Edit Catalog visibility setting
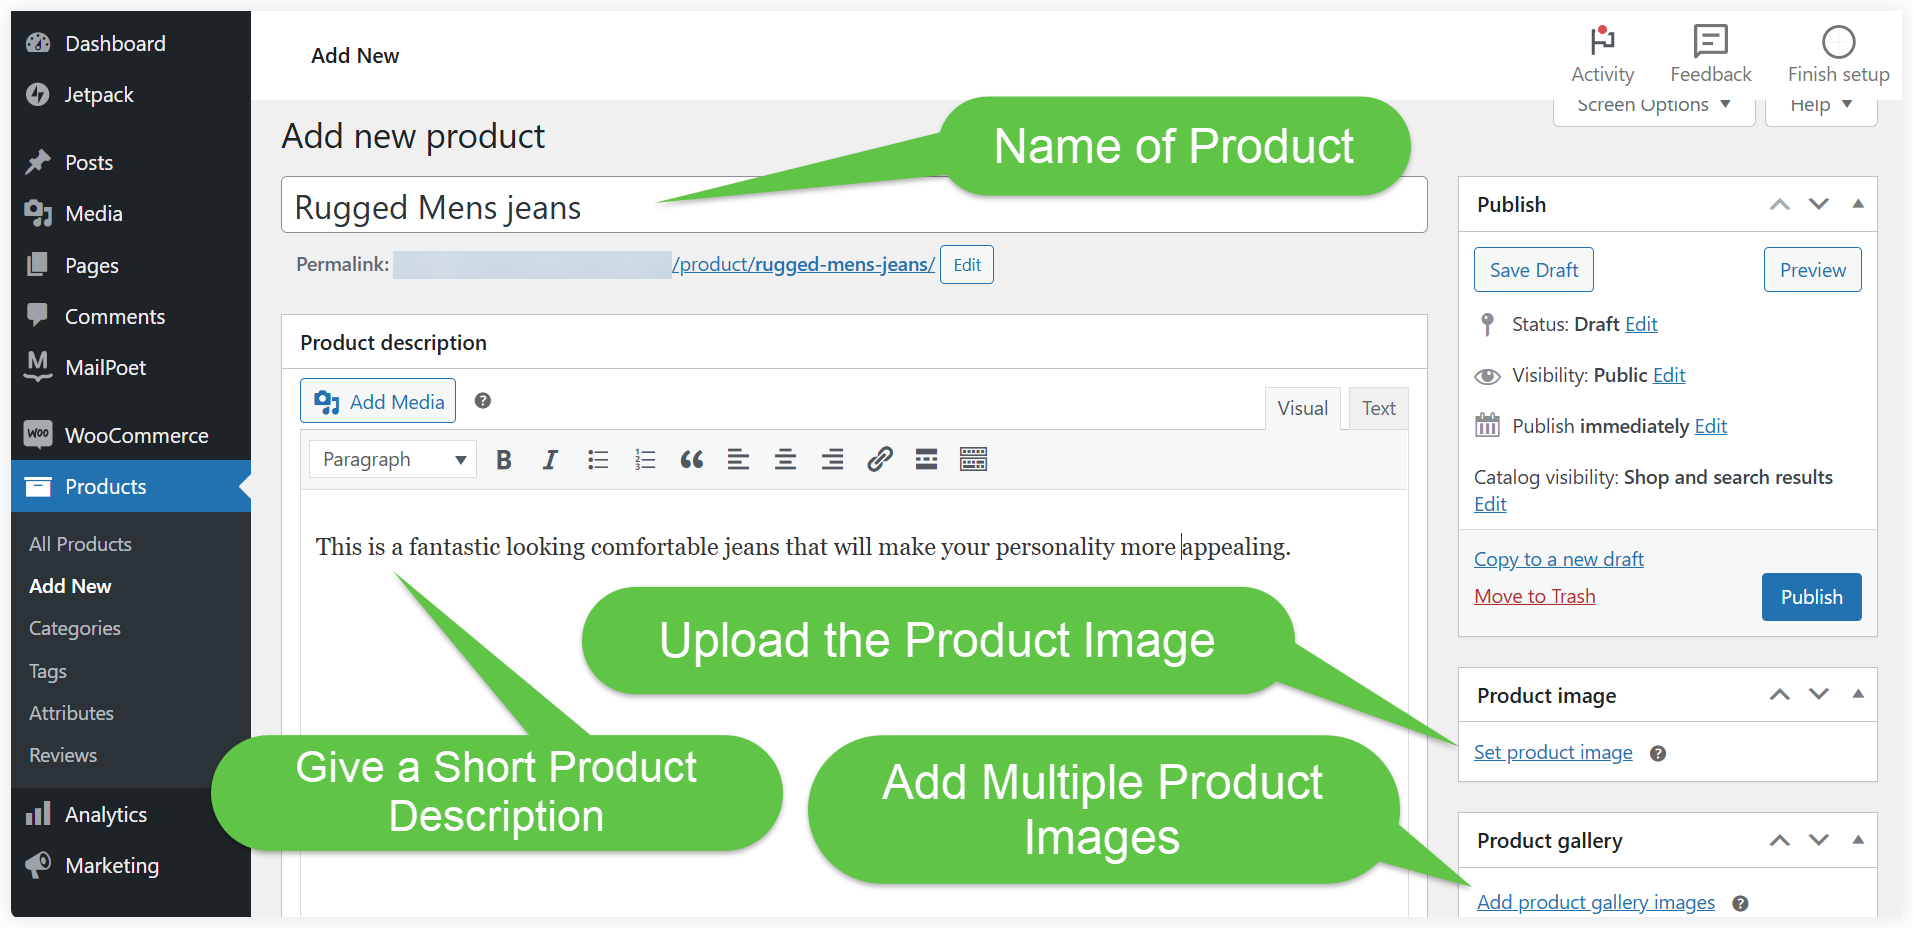Viewport: 1914px width, 929px height. click(x=1490, y=504)
